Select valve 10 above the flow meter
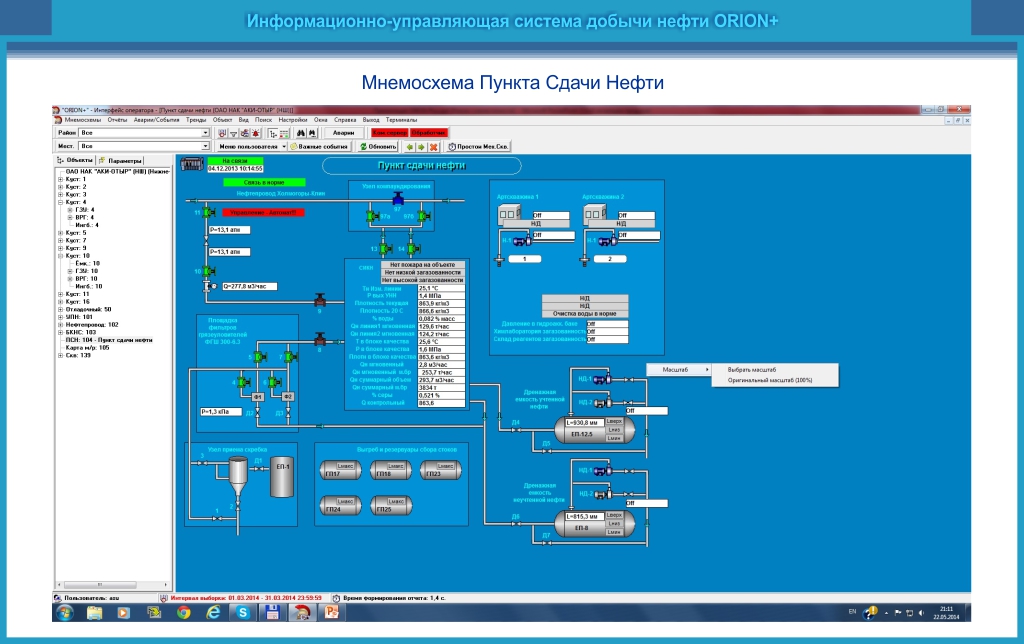The width and height of the screenshot is (1024, 644). [208, 271]
